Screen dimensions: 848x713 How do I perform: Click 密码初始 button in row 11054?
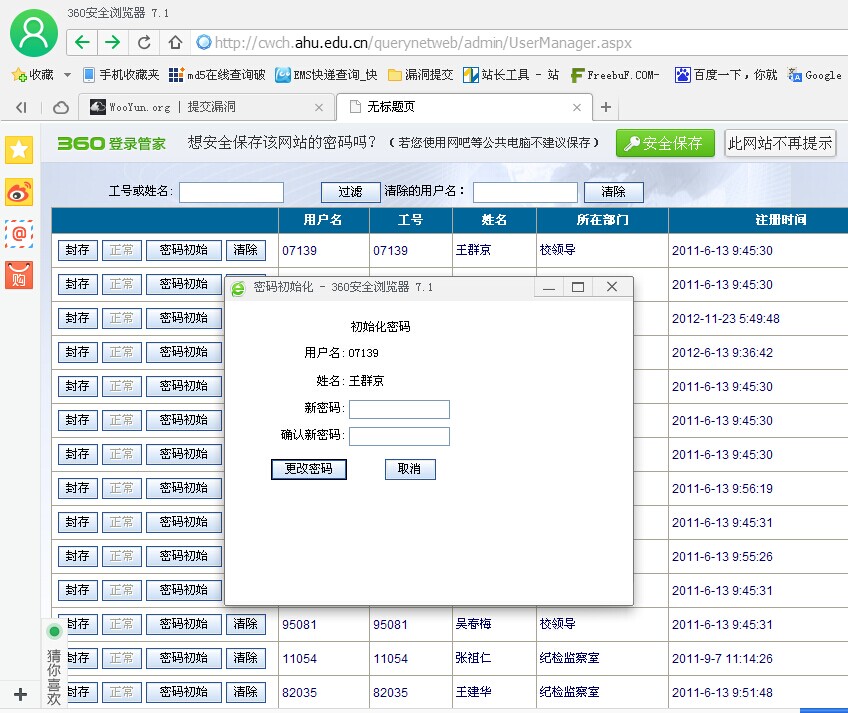click(184, 658)
